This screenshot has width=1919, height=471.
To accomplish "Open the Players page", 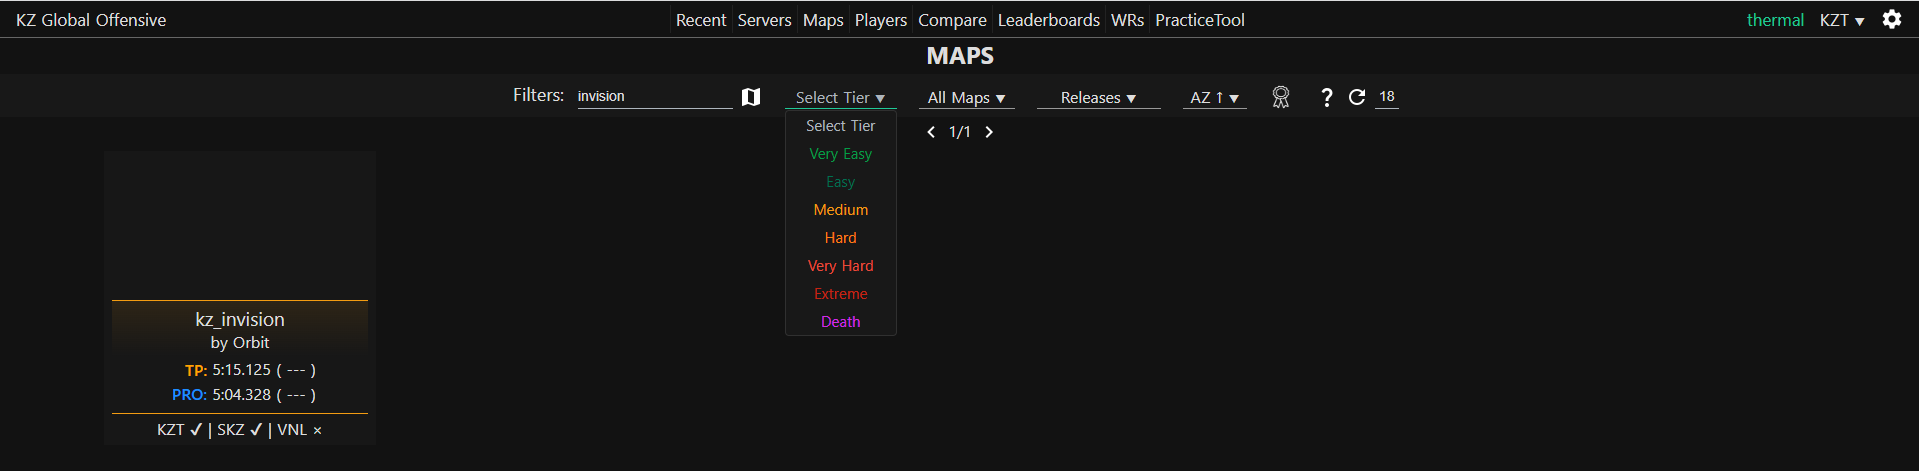I will click(x=881, y=20).
